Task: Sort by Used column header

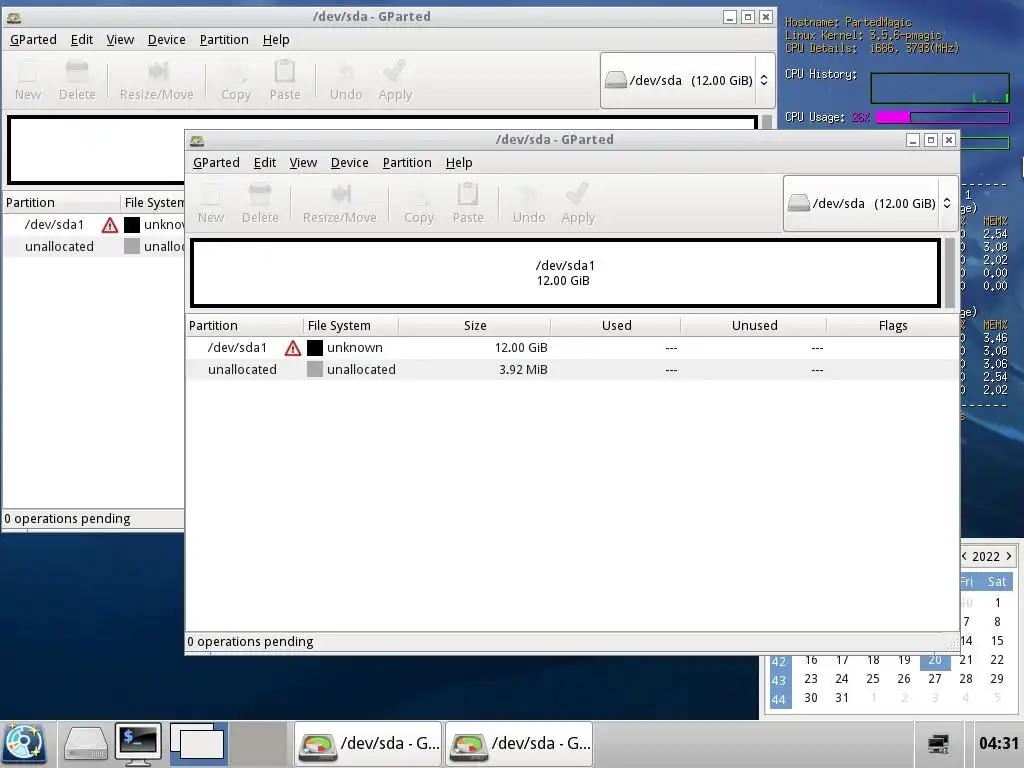Action: (616, 325)
